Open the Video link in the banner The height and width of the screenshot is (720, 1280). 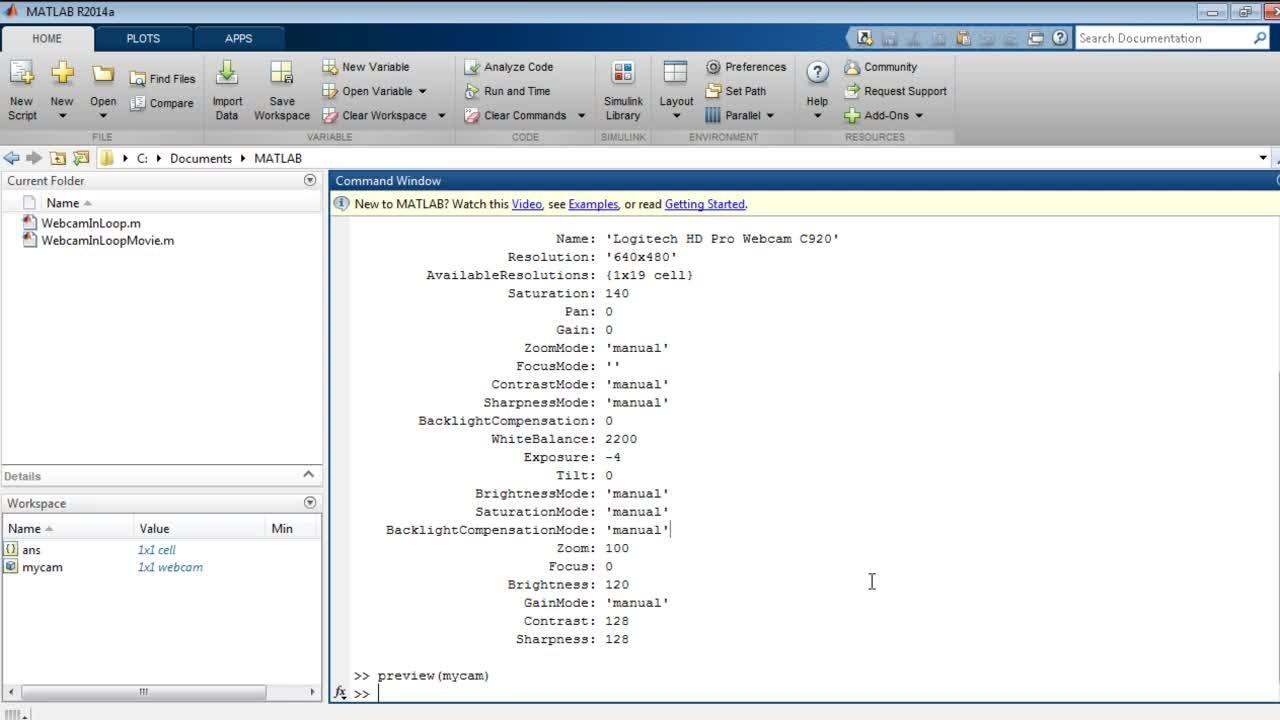[x=527, y=204]
